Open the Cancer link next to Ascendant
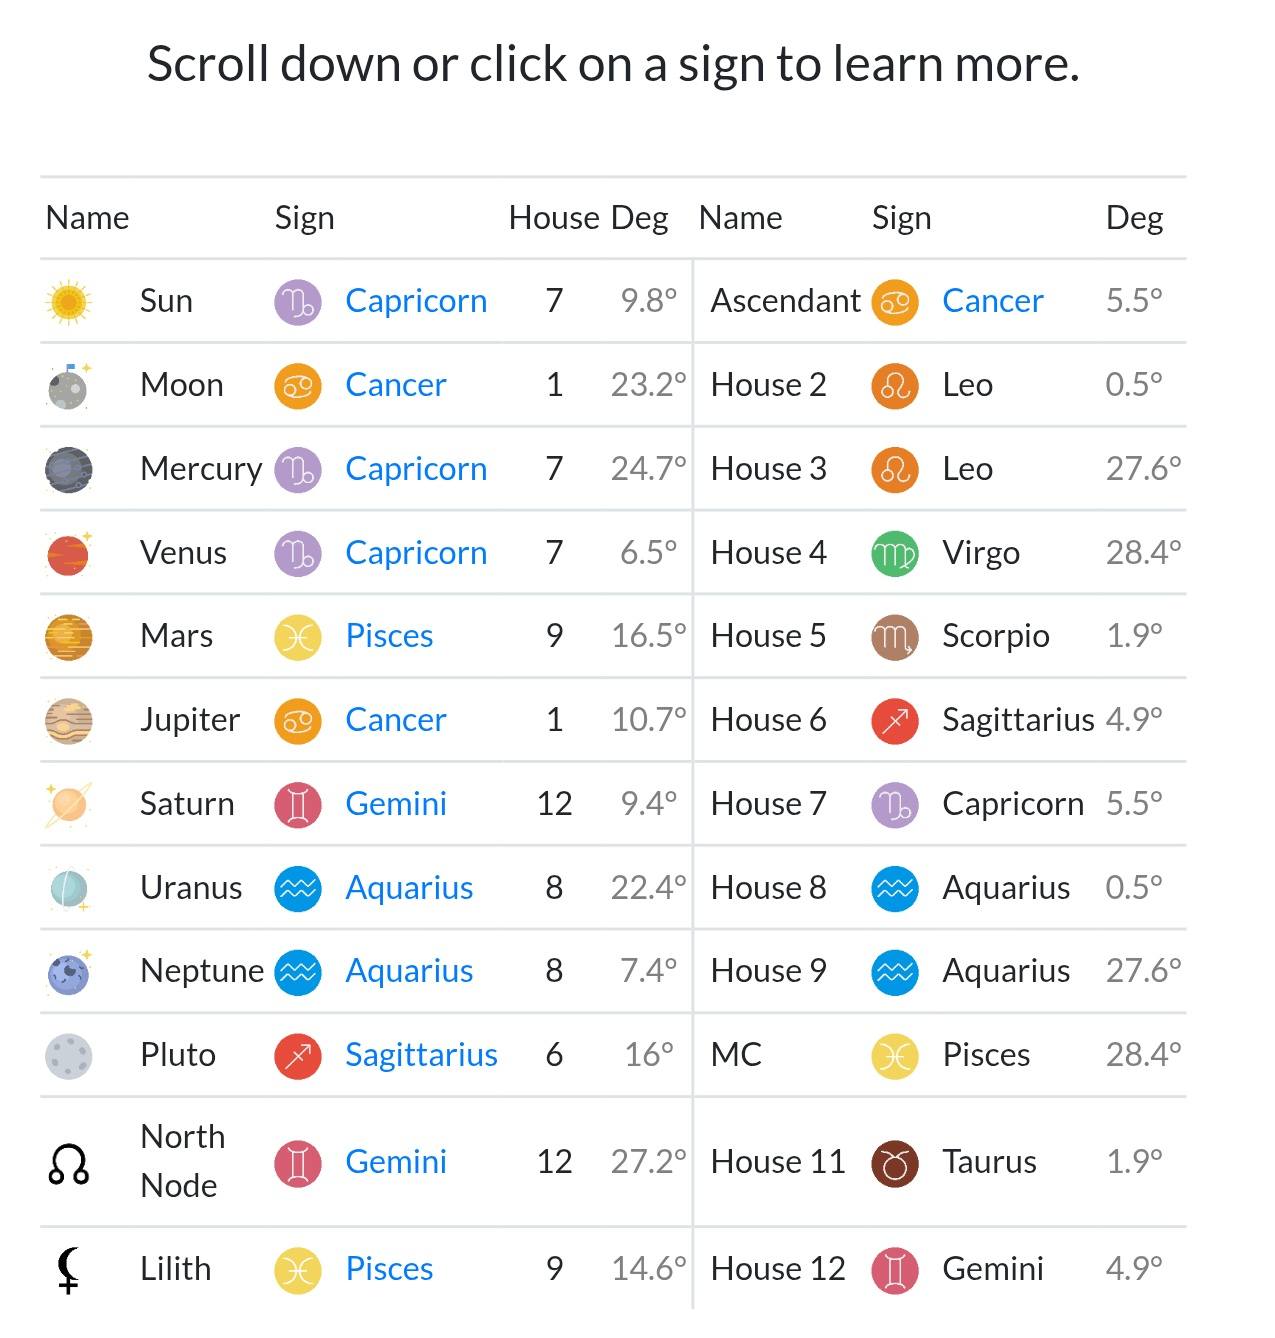 (993, 301)
